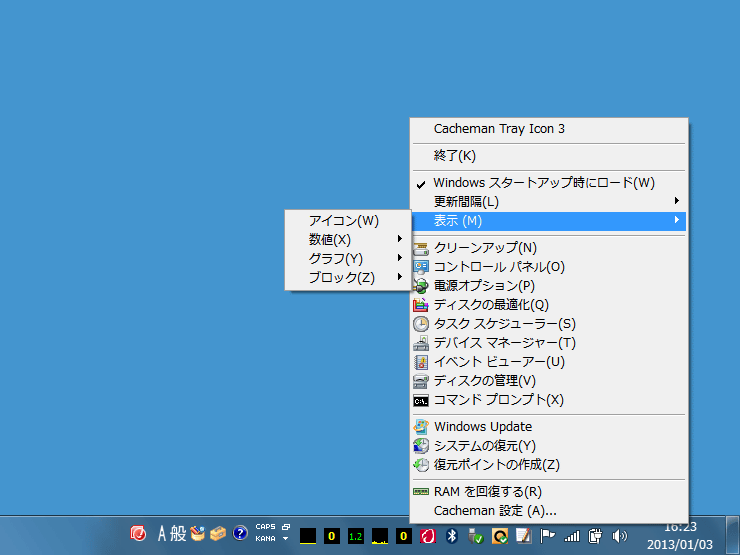Expand the 更新間隔(L) submenu arrow

pyautogui.click(x=677, y=201)
